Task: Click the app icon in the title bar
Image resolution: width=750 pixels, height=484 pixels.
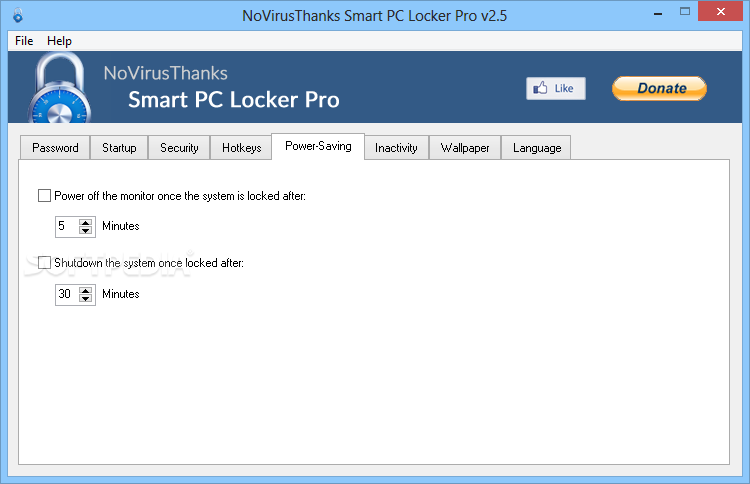Action: pyautogui.click(x=18, y=15)
